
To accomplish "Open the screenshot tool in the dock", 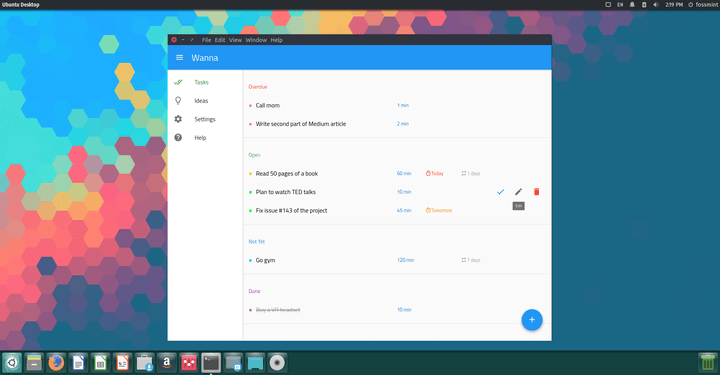I will click(233, 363).
